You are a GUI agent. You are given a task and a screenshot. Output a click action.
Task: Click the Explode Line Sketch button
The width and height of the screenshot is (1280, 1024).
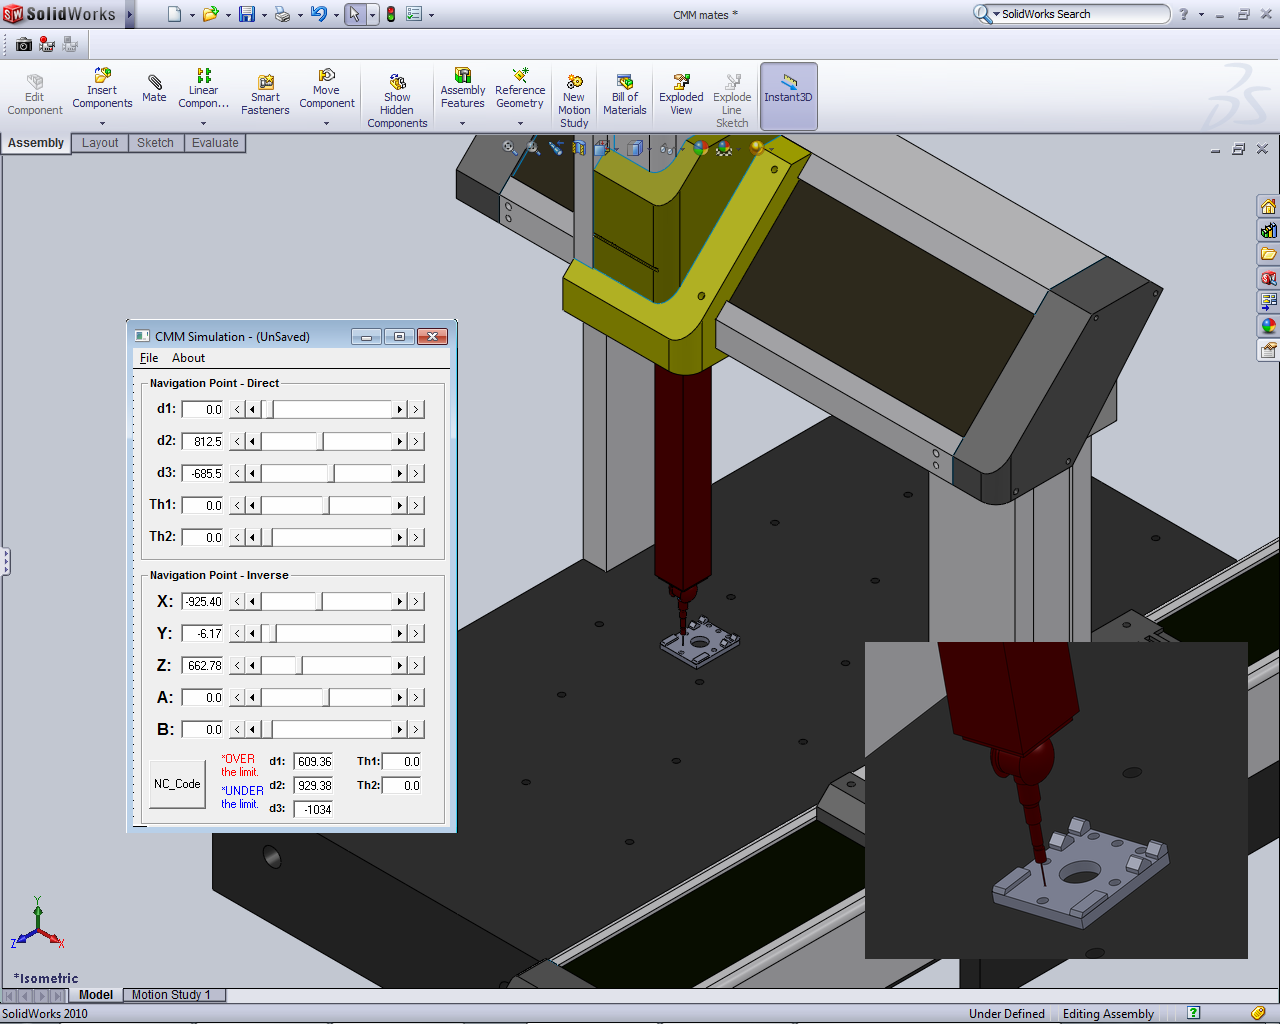pyautogui.click(x=732, y=101)
